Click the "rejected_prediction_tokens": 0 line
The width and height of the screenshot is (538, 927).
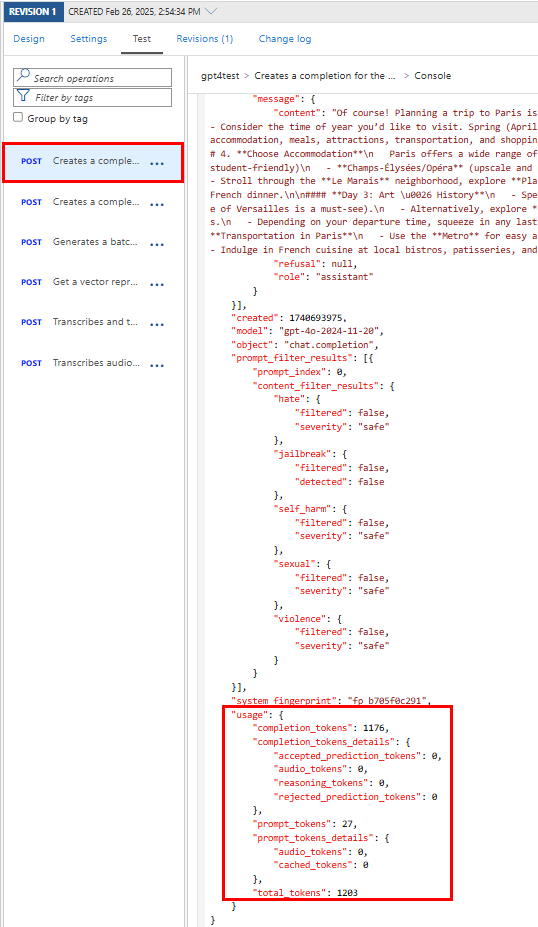pos(355,797)
